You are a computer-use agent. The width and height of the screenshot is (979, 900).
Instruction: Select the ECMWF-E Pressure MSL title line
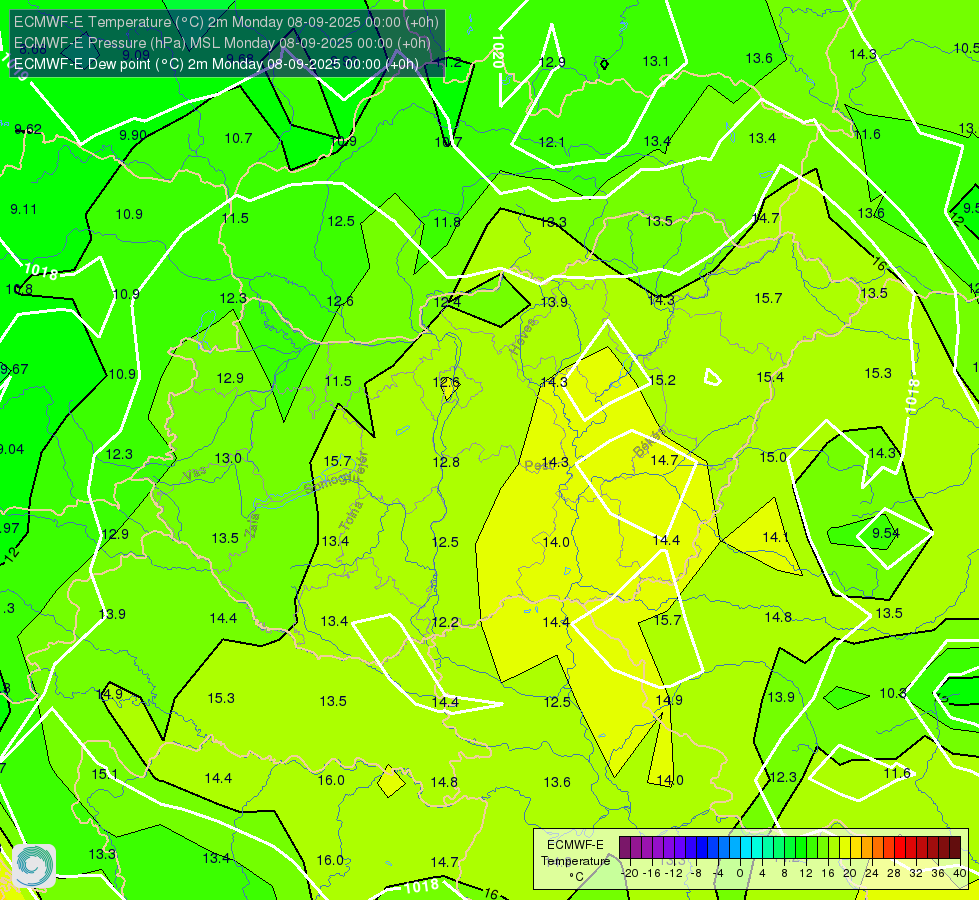click(x=222, y=43)
